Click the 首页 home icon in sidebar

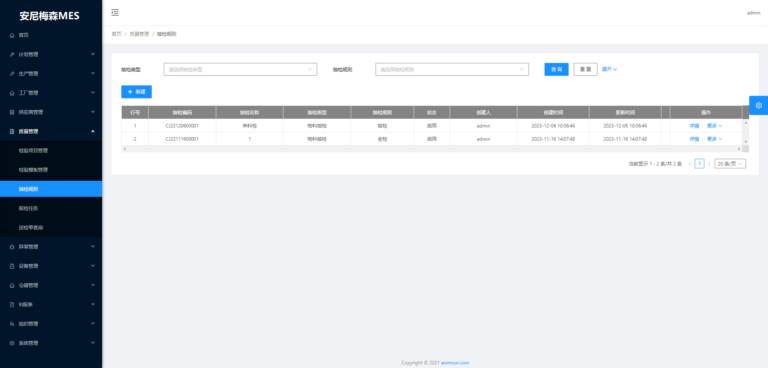click(12, 35)
